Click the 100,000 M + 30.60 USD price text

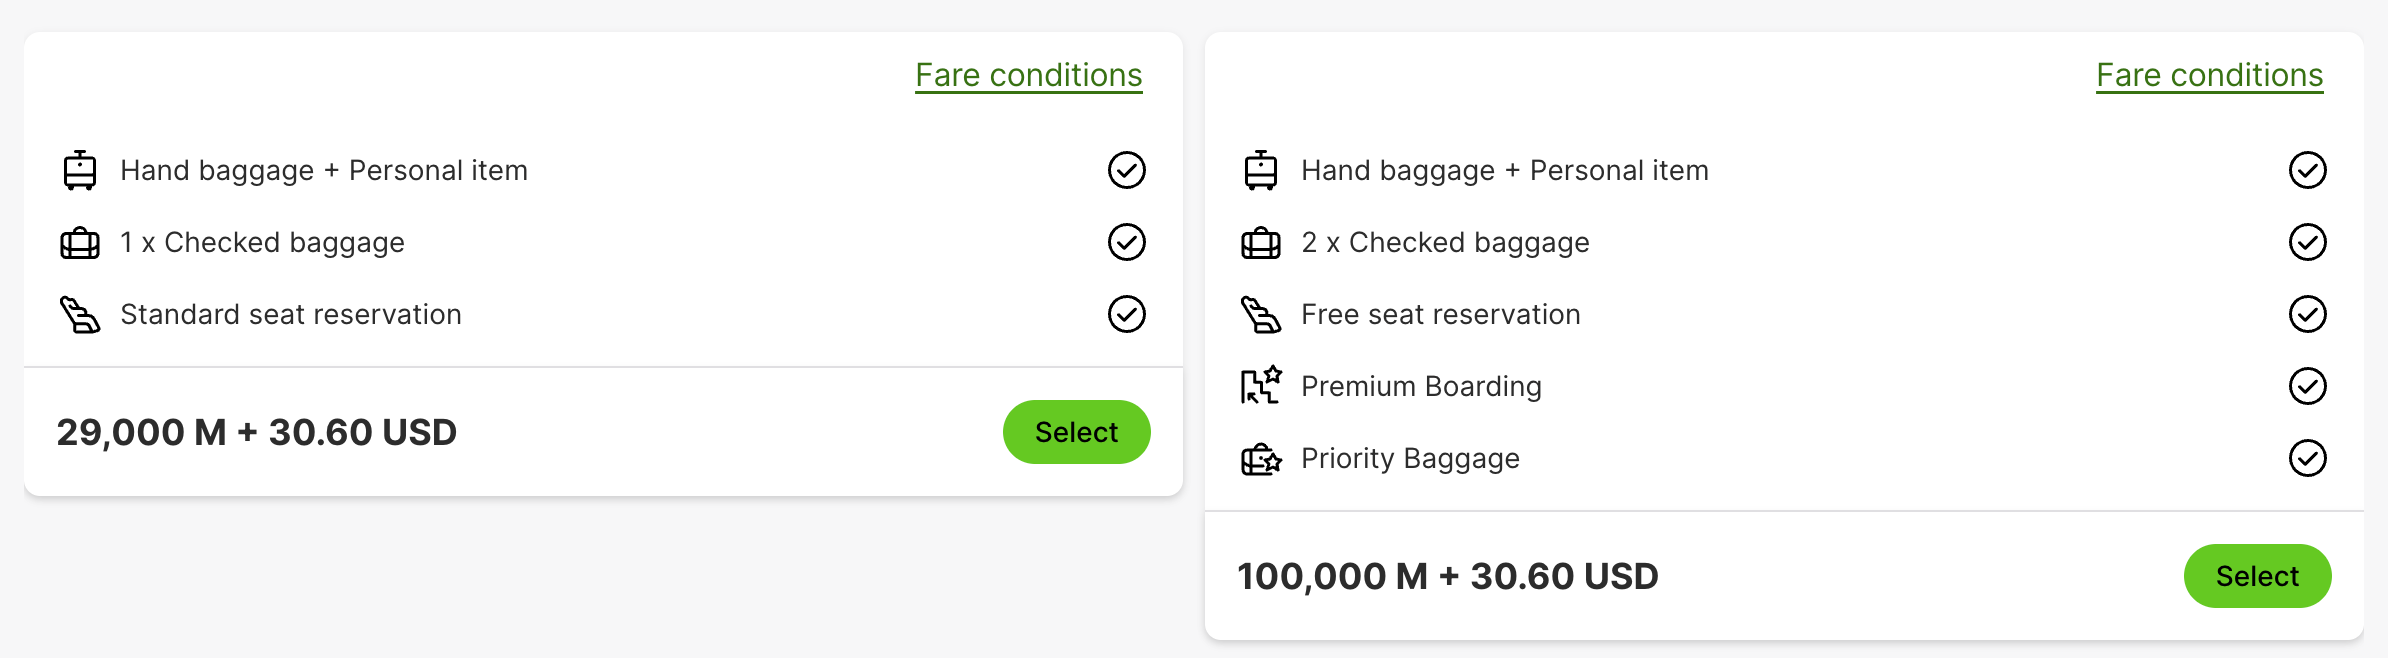[x=1447, y=576]
